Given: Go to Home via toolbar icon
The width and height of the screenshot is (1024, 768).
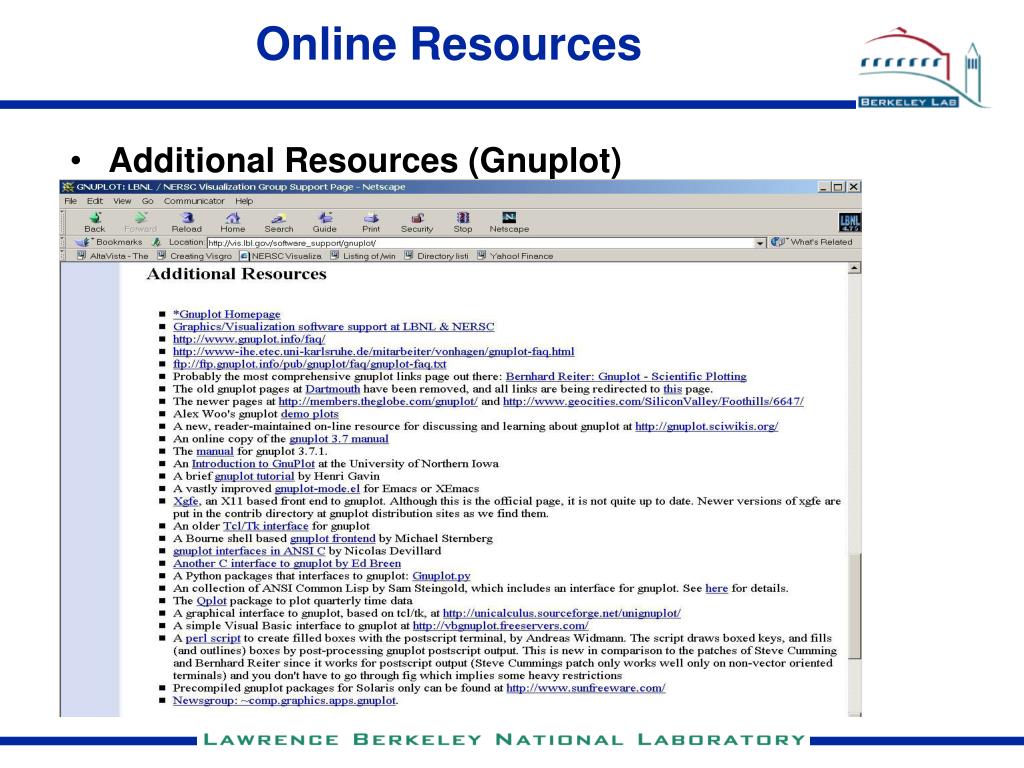Looking at the screenshot, I should (232, 221).
